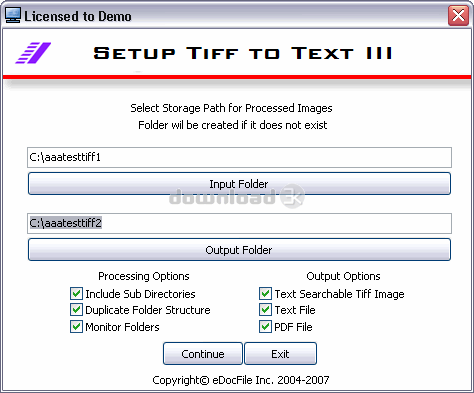
Task: Toggle Include Sub Directories checkbox
Action: coord(76,294)
